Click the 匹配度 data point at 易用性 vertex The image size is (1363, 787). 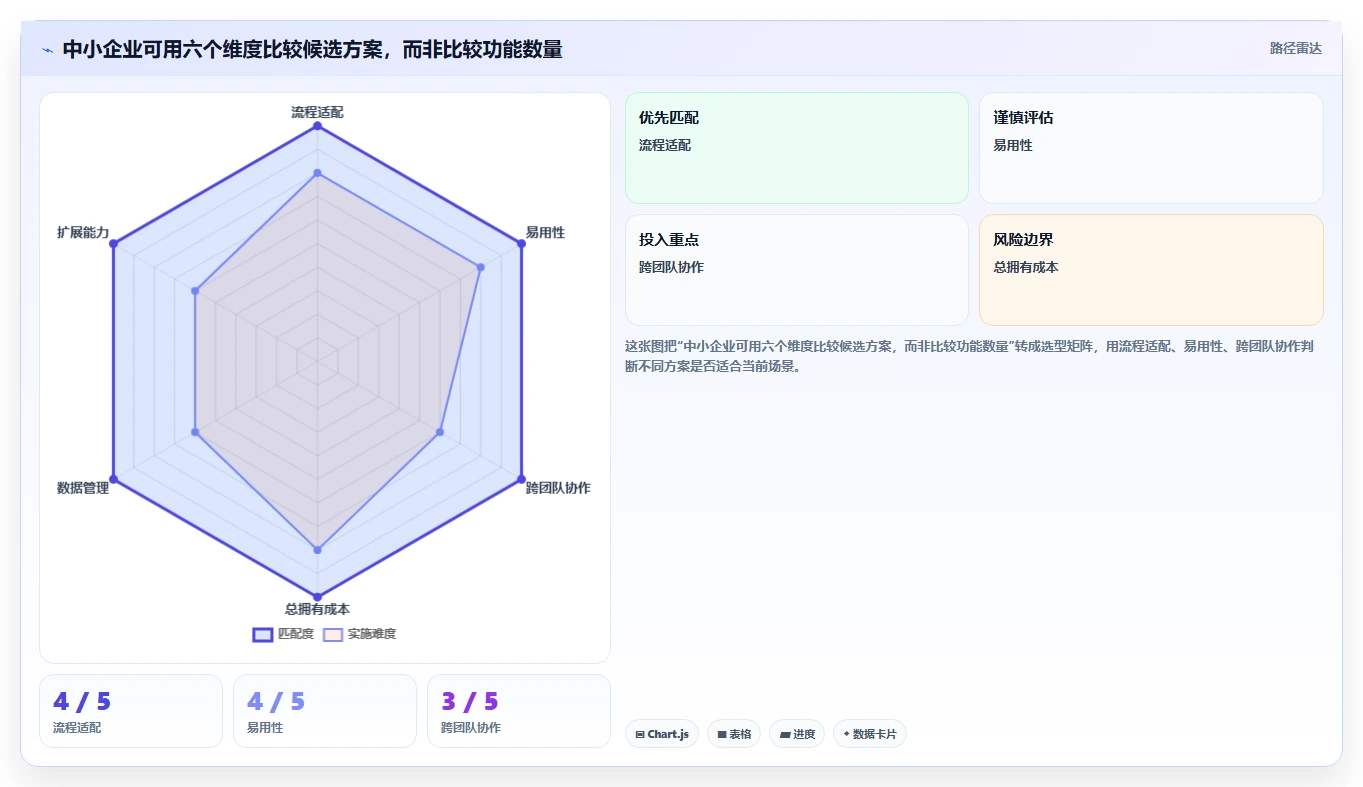[521, 244]
